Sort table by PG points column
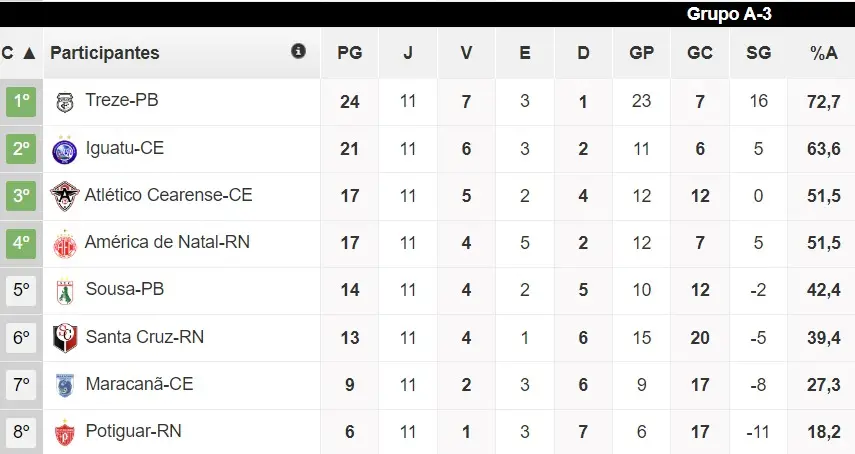855x454 pixels. (x=349, y=53)
